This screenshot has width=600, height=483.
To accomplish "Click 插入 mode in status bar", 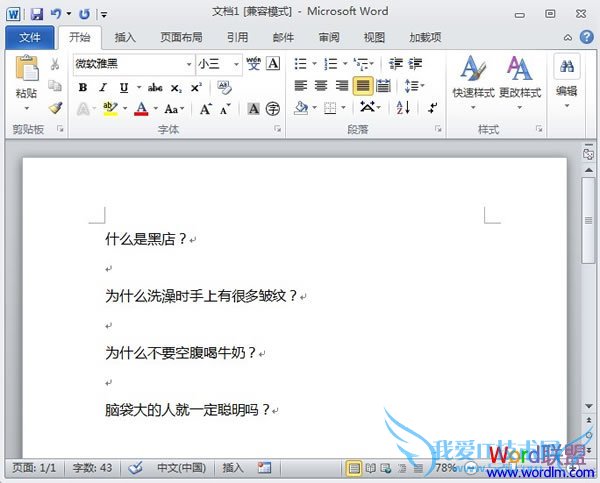I will click(233, 468).
